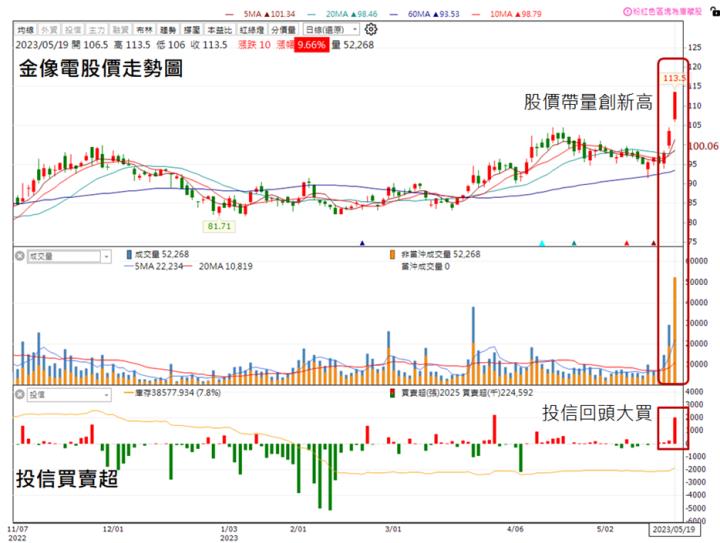Click the red 9.66% change percentage badge
The width and height of the screenshot is (720, 543).
pos(312,45)
